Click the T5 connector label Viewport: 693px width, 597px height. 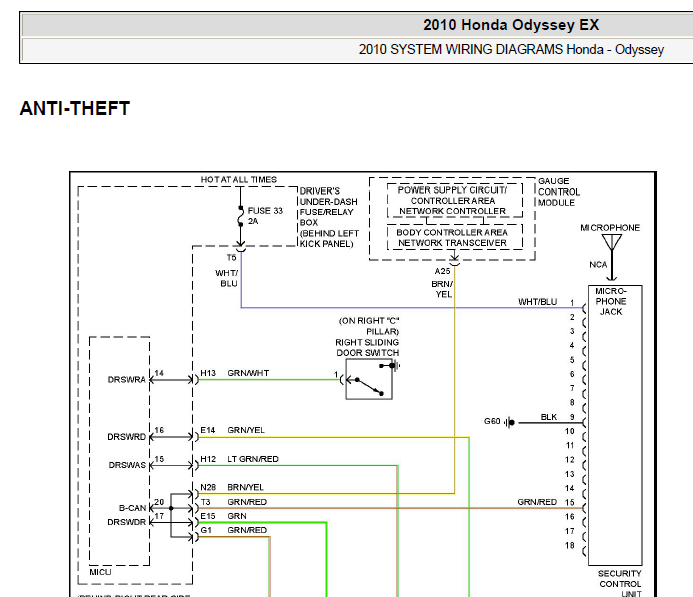(232, 258)
